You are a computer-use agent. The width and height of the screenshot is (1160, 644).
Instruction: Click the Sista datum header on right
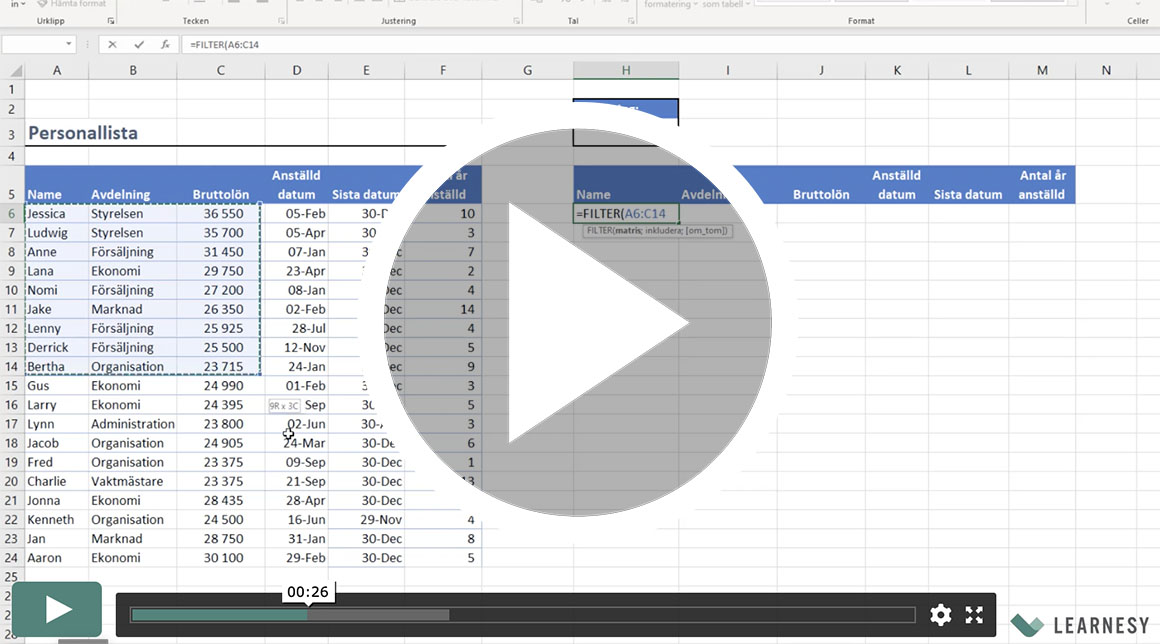pos(968,194)
